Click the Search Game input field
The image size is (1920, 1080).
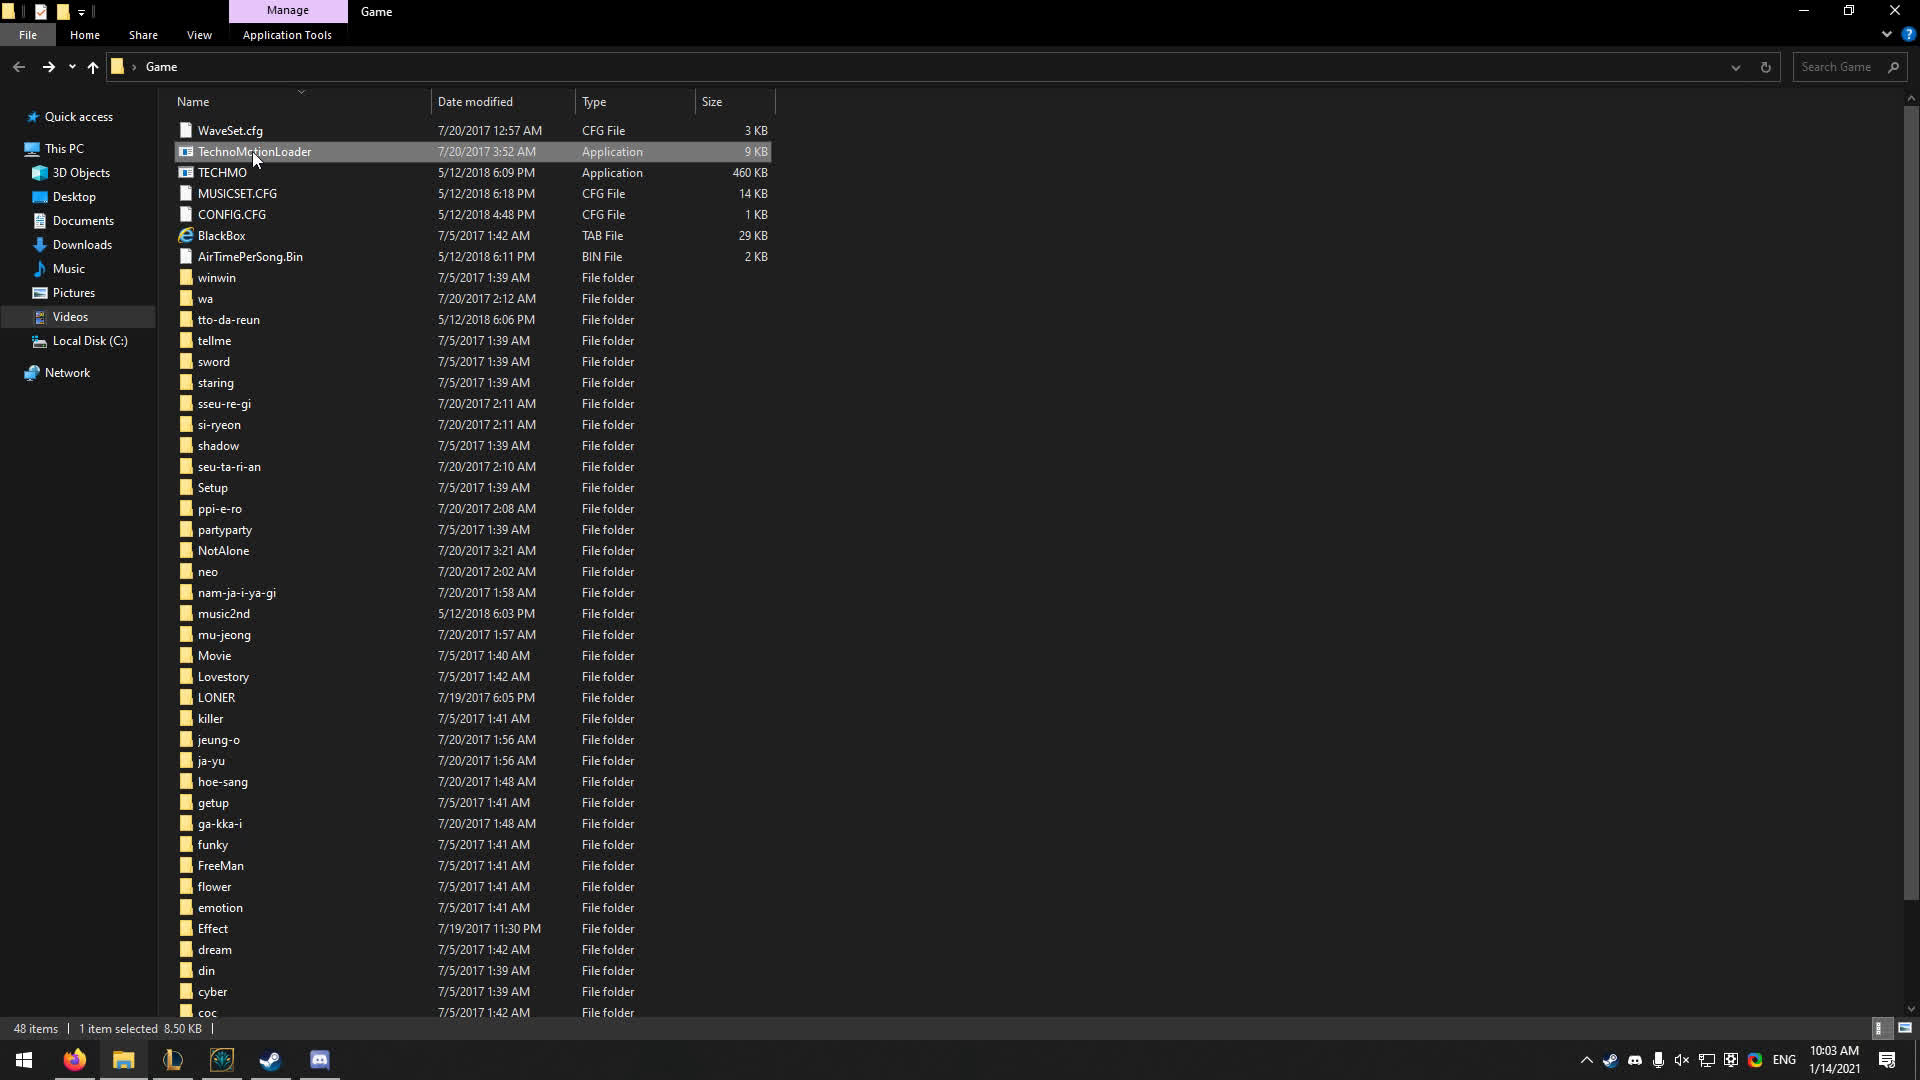[1840, 67]
